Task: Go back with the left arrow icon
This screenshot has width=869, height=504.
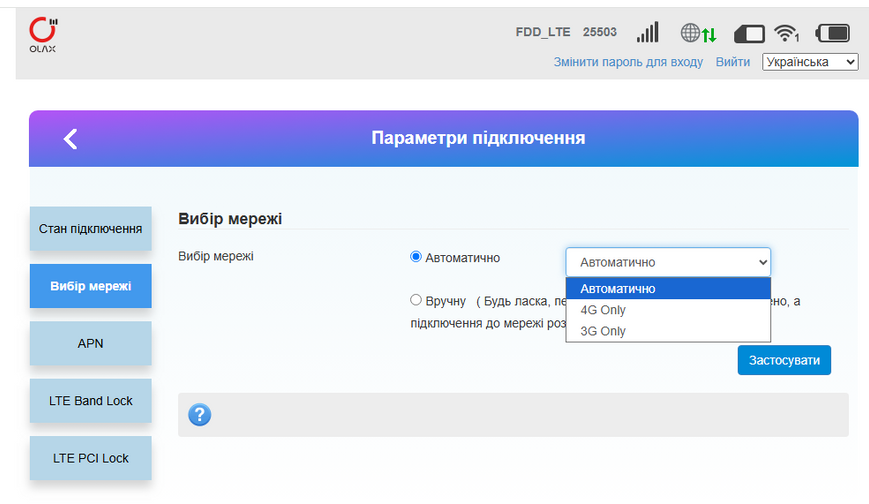Action: pos(70,139)
